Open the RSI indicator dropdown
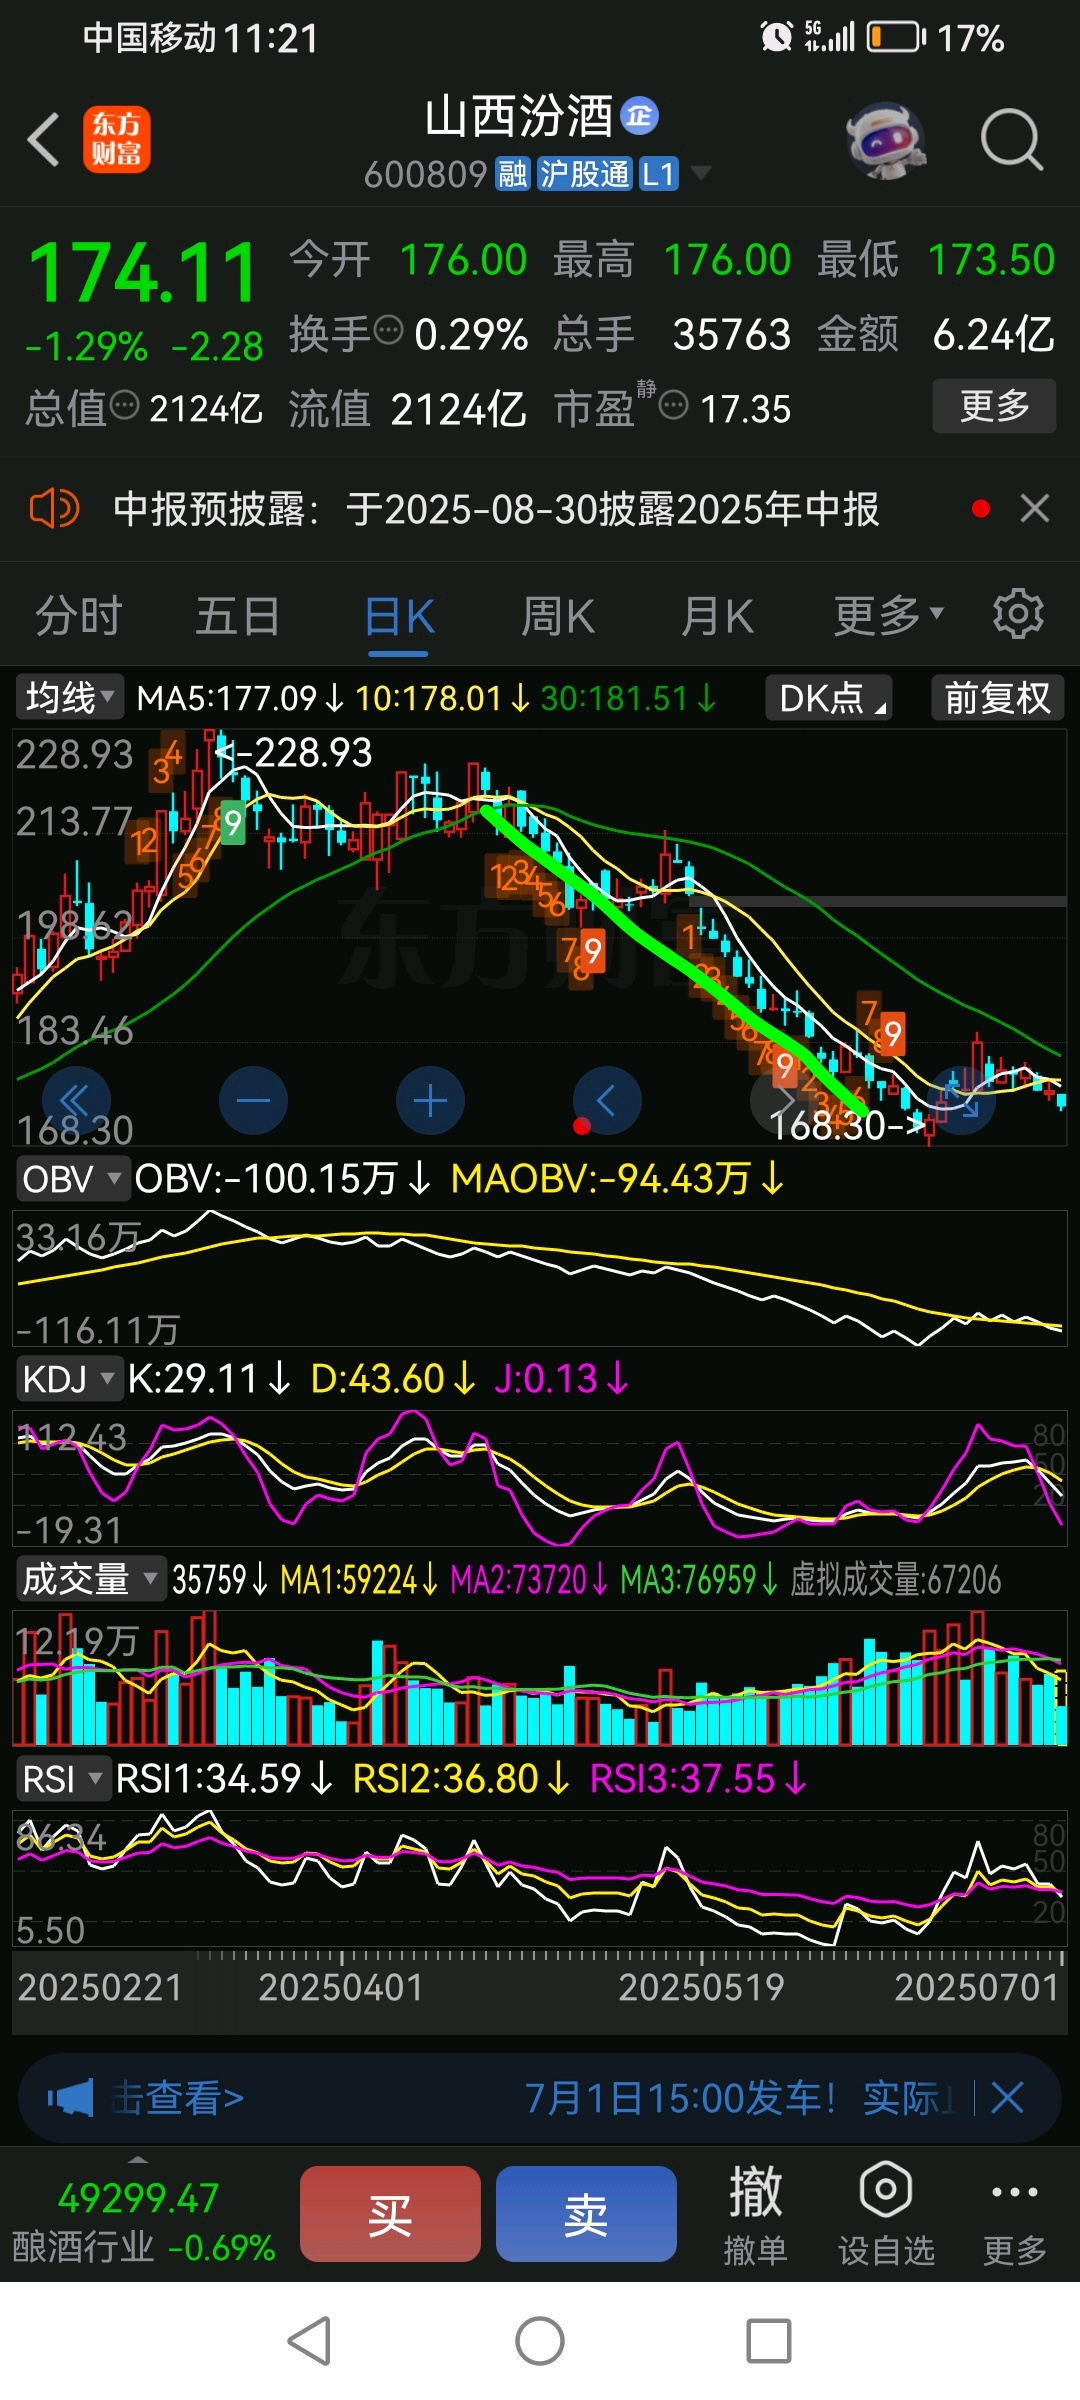The image size is (1080, 2400). click(62, 1779)
